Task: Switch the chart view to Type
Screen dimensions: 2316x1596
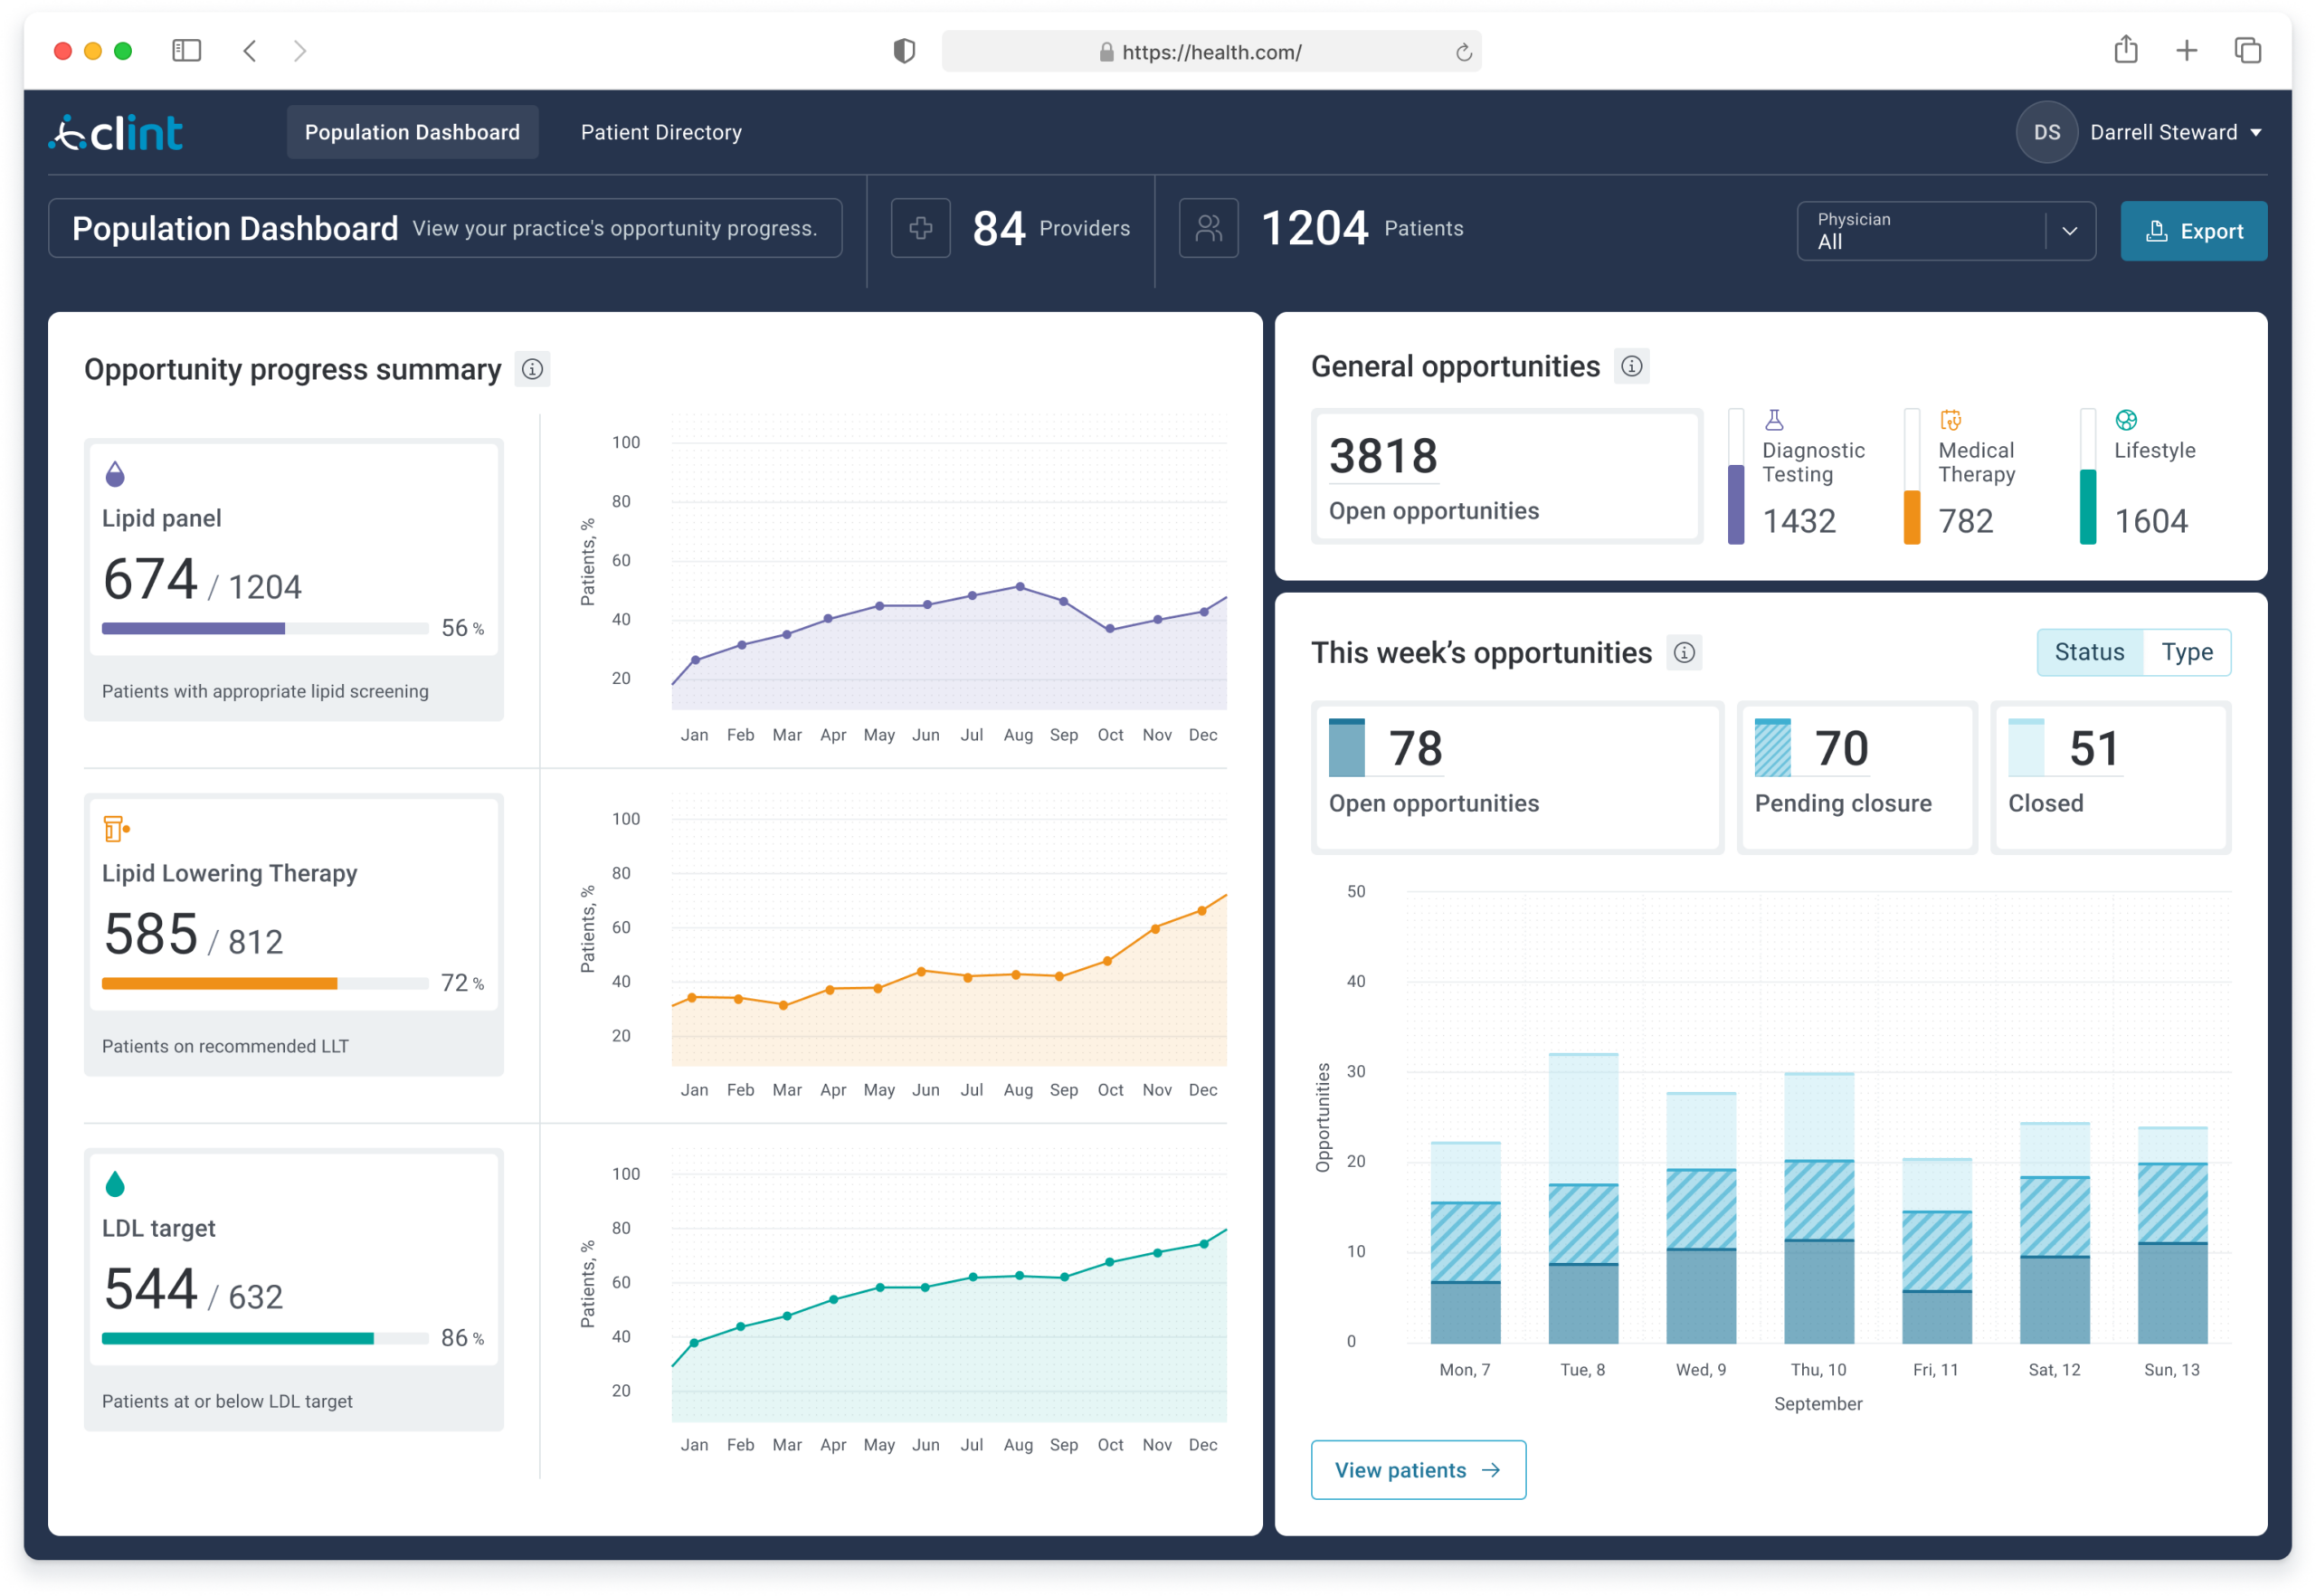Action: pos(2188,652)
